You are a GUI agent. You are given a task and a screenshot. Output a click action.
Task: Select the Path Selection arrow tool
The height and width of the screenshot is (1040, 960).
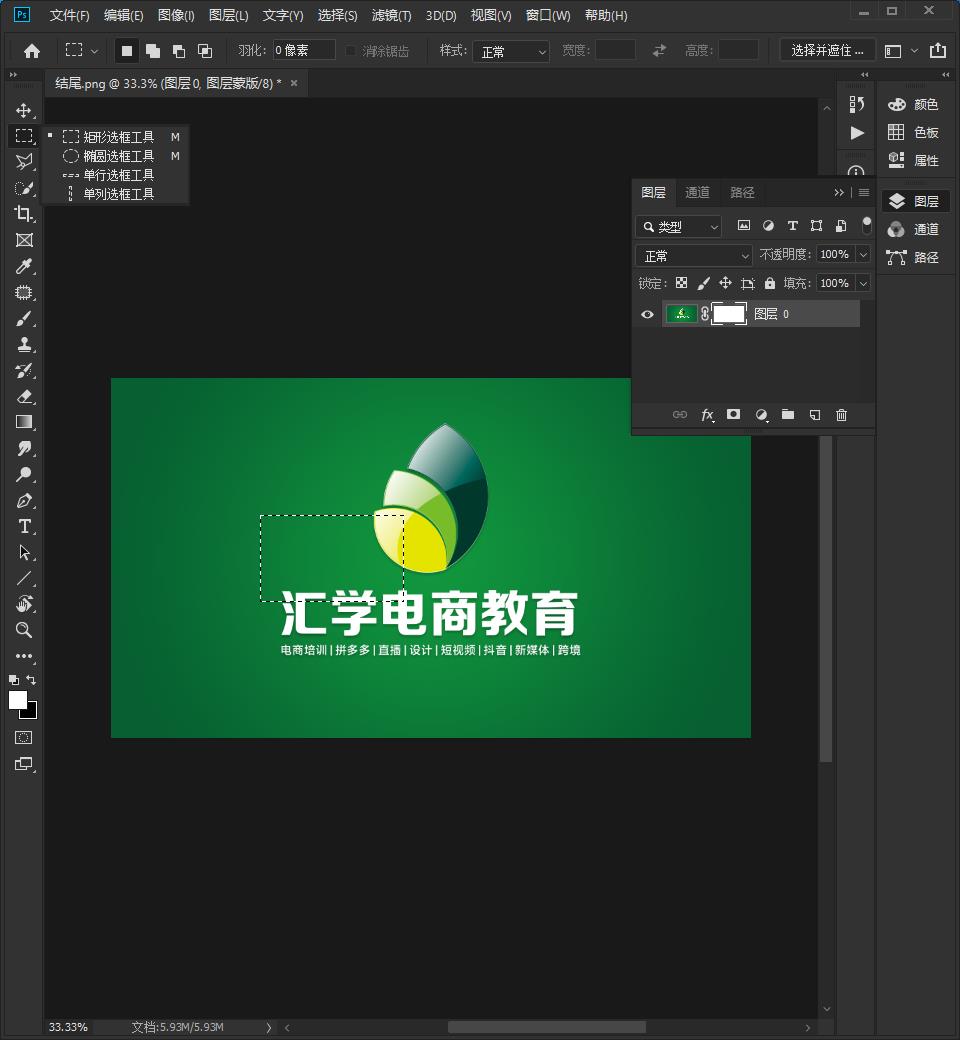pyautogui.click(x=24, y=552)
